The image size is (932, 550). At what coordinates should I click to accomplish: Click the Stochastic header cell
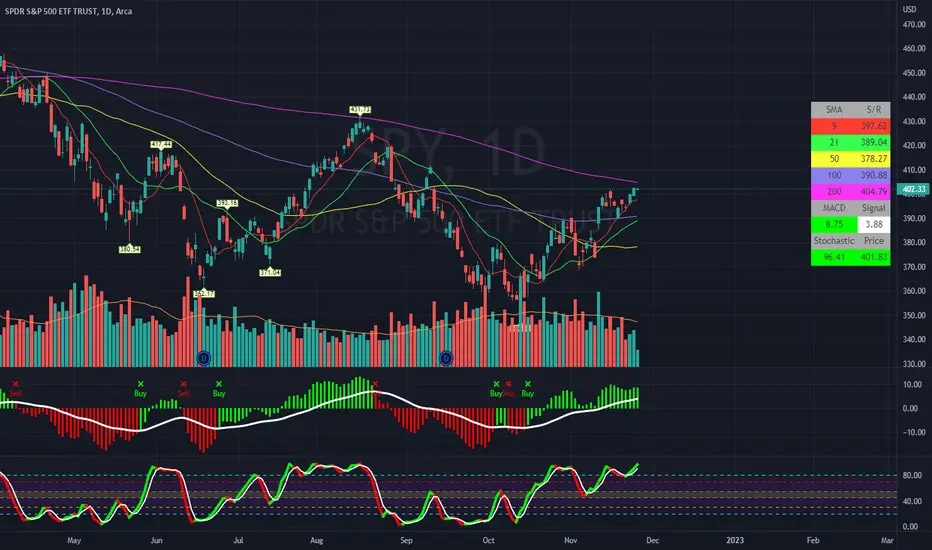(834, 241)
